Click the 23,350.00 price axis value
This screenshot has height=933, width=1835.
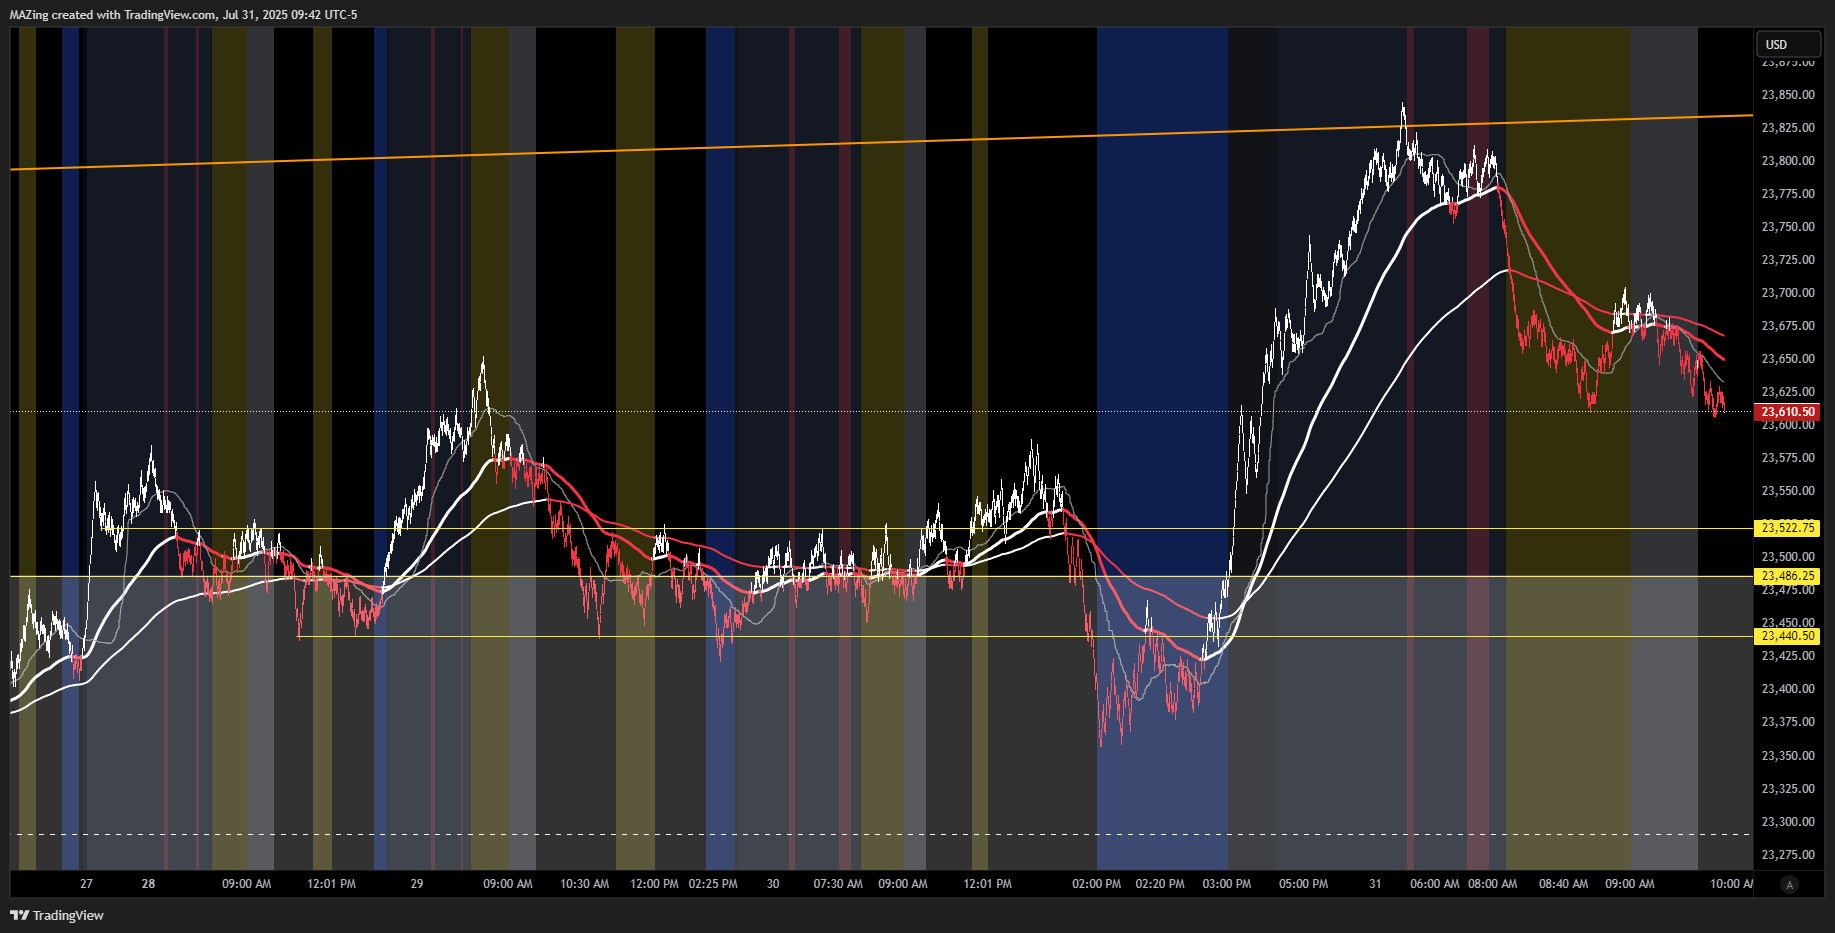click(x=1788, y=756)
